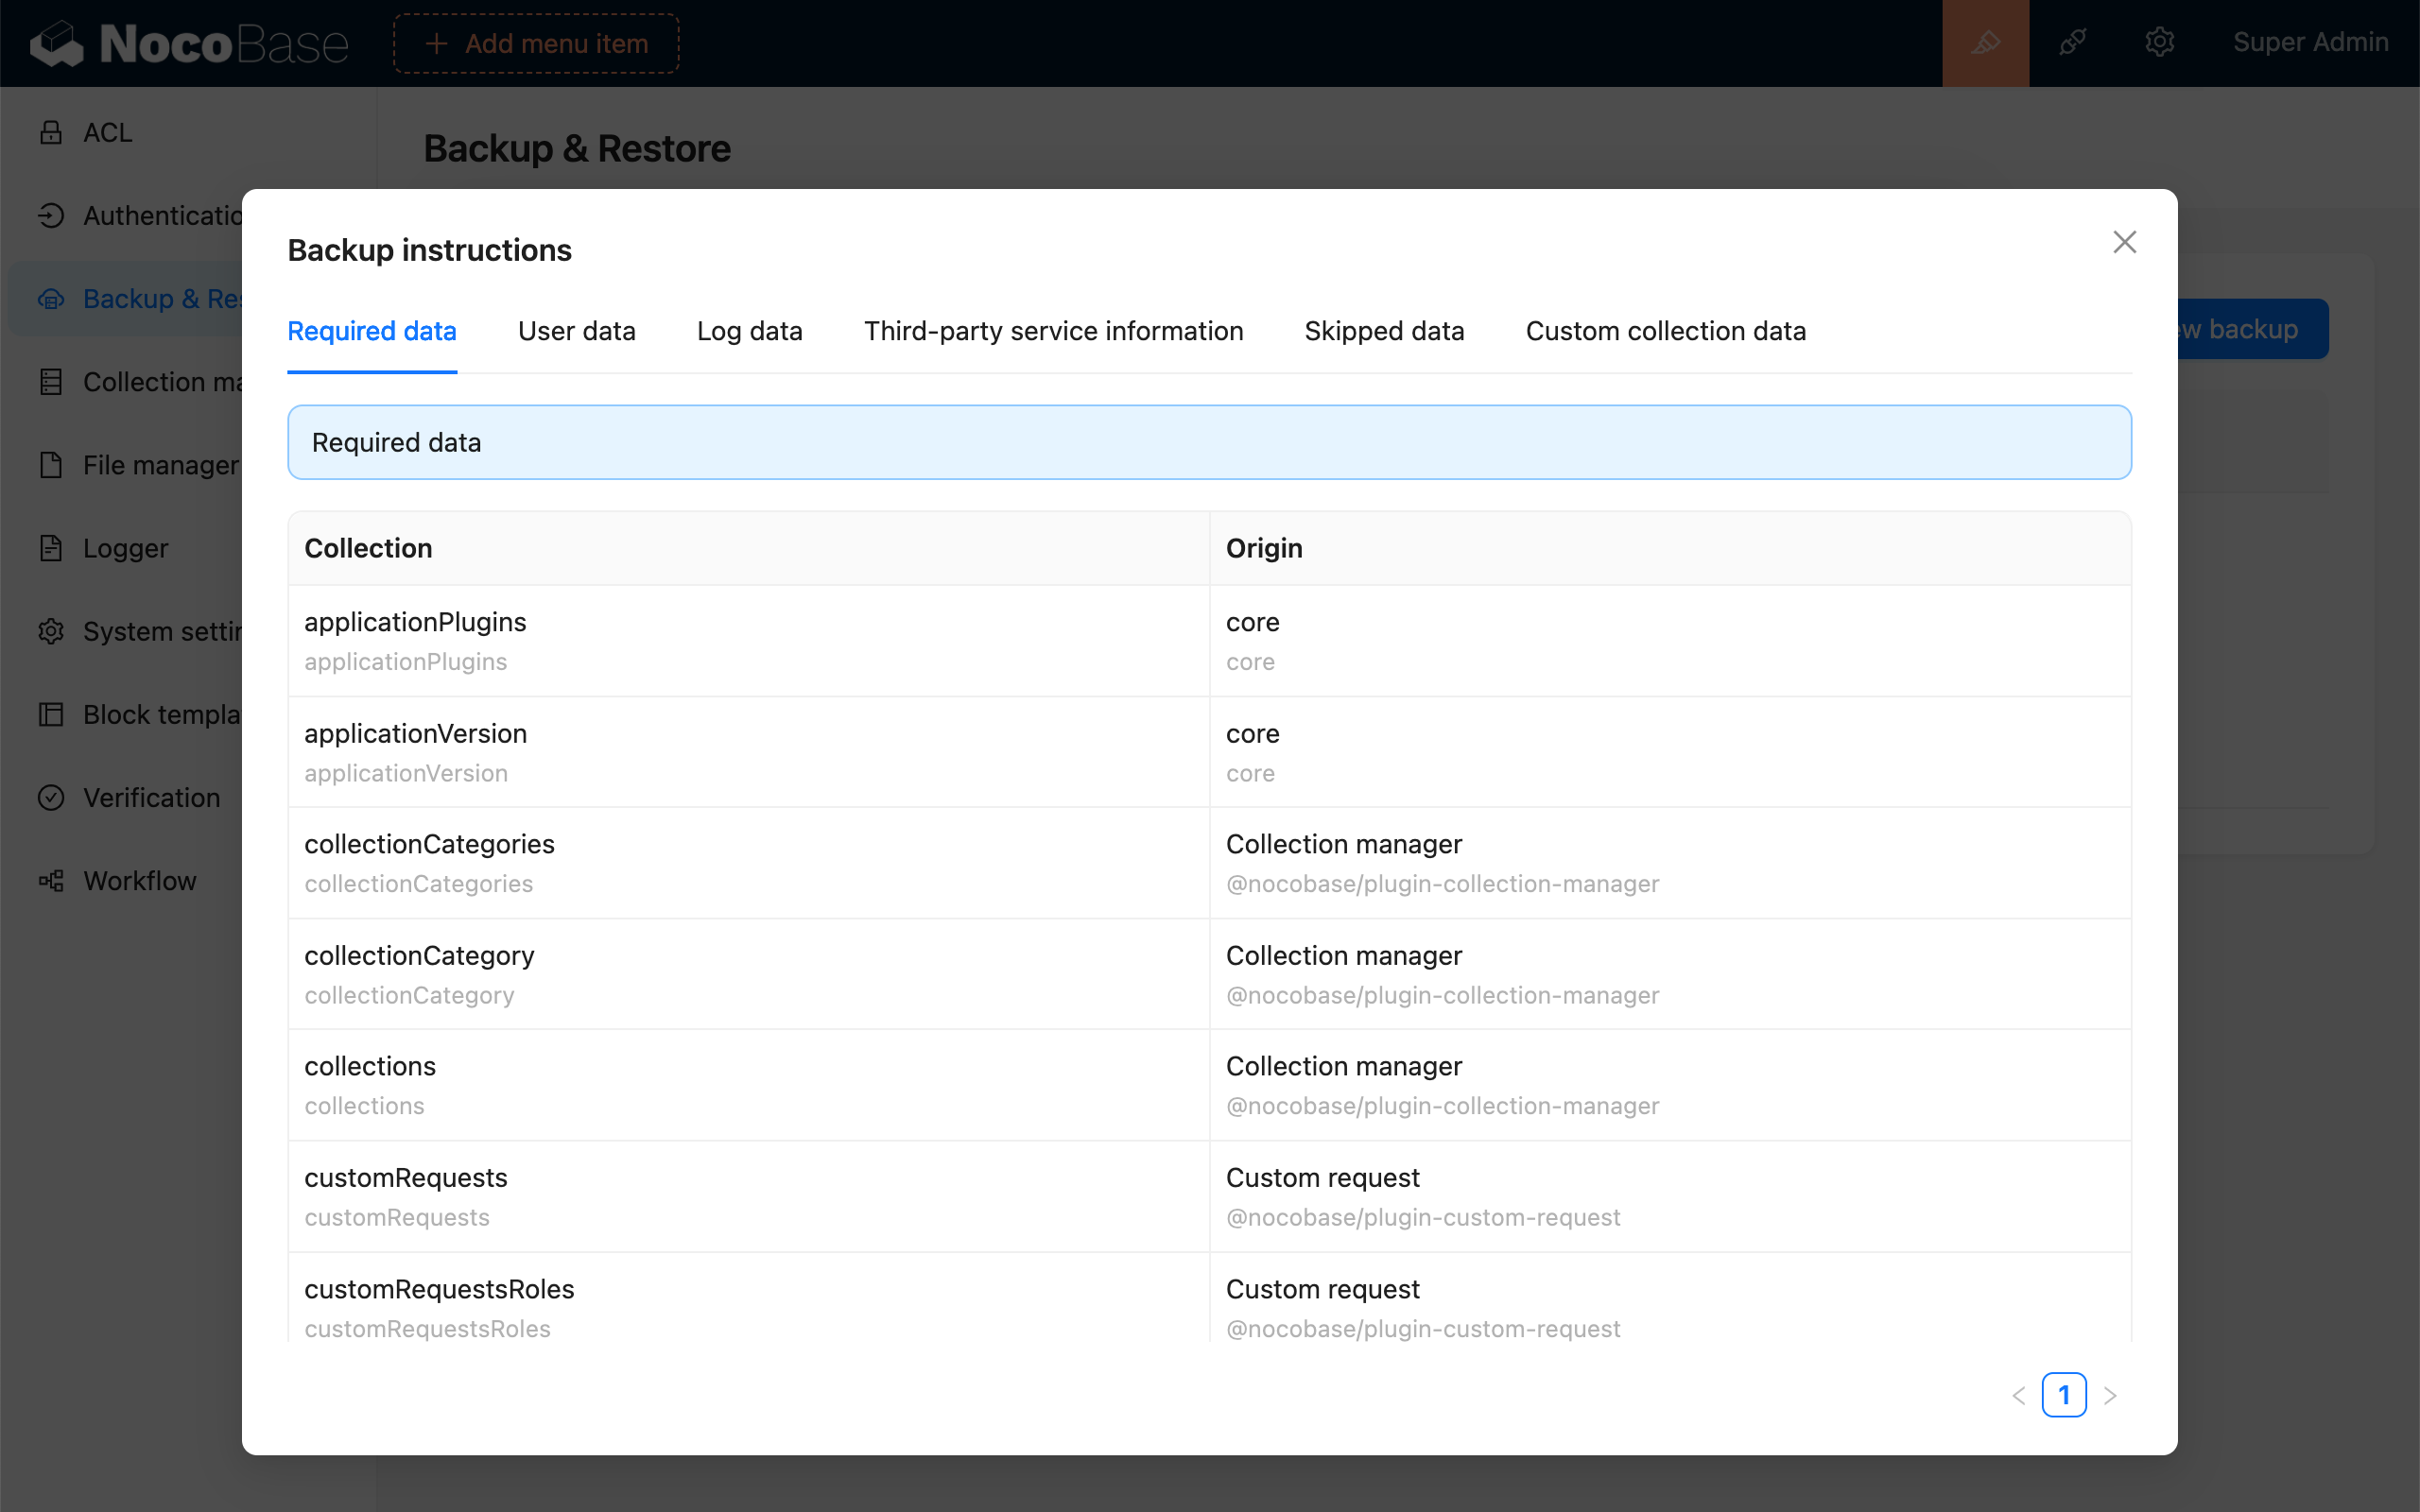This screenshot has height=1512, width=2420.
Task: Click the Backup & Restore page heading
Action: (577, 148)
